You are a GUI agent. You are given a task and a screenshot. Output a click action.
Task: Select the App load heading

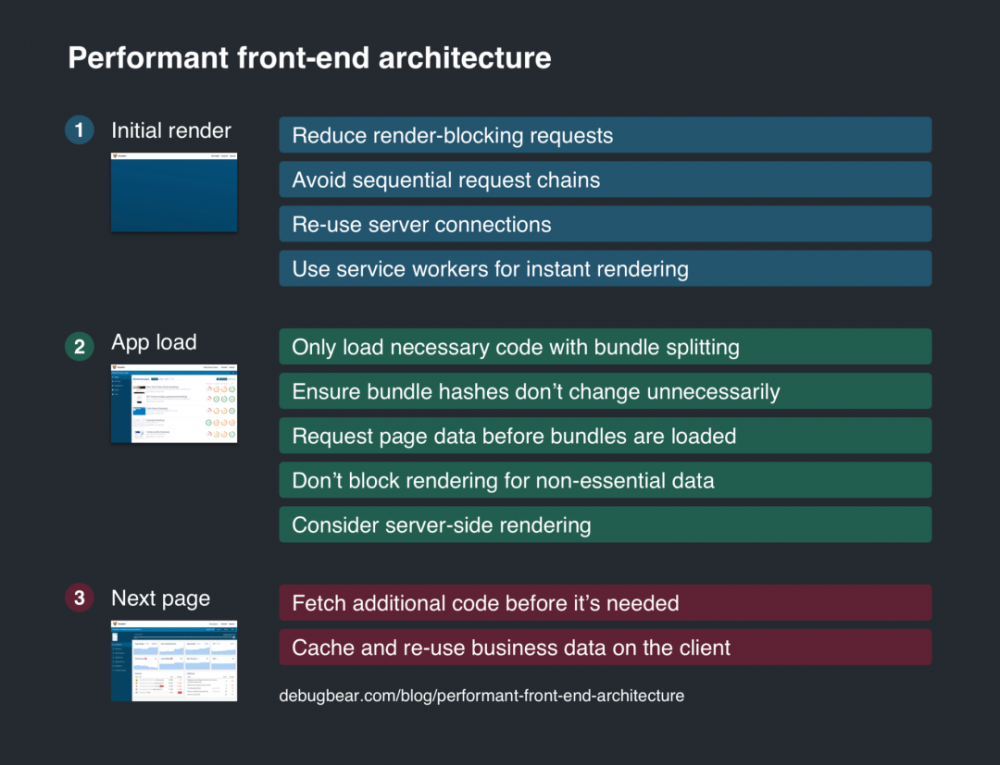[154, 343]
